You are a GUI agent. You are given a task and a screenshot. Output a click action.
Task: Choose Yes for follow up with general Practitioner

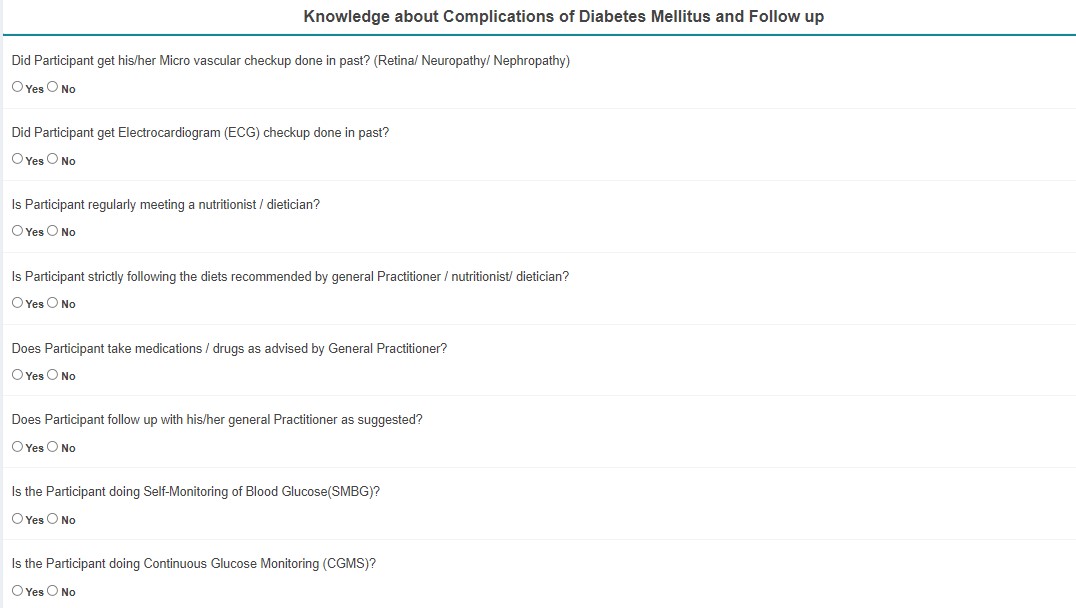17,447
